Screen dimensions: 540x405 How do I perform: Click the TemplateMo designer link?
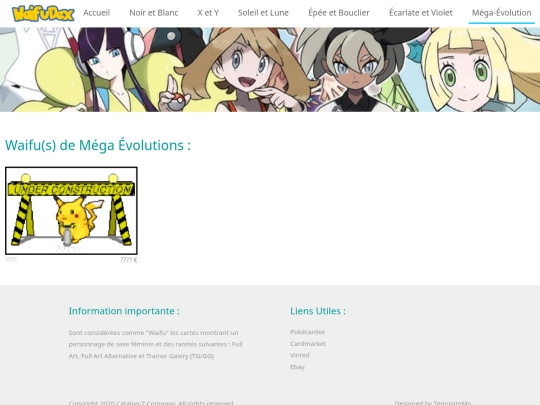[x=452, y=402]
